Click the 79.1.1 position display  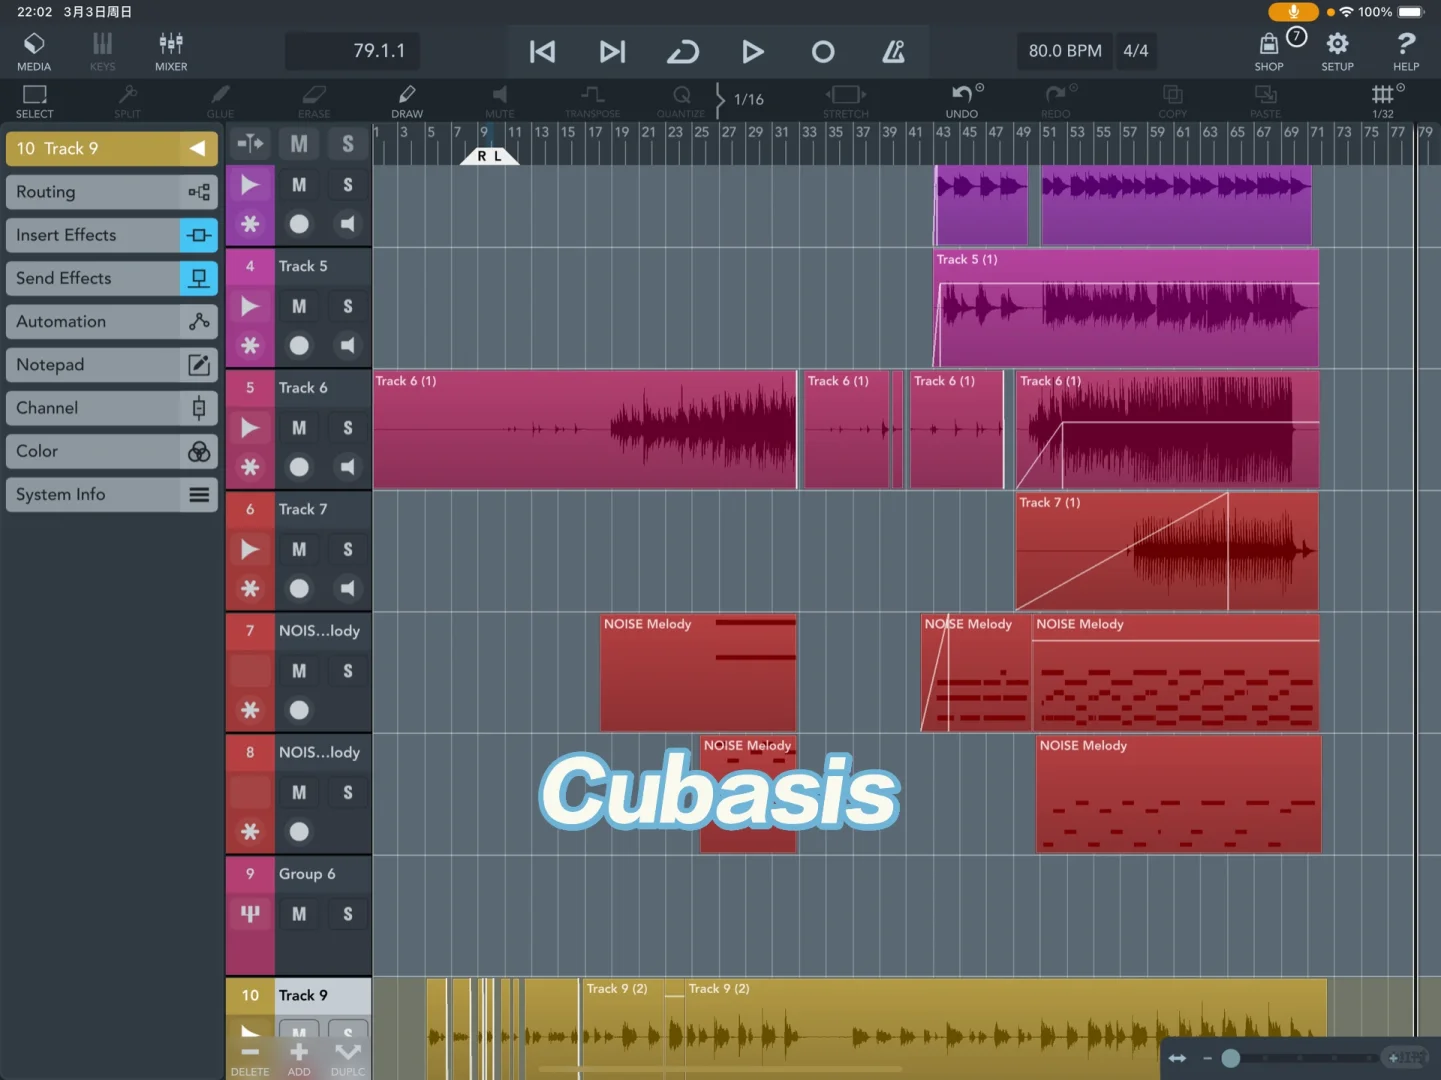[x=353, y=51]
